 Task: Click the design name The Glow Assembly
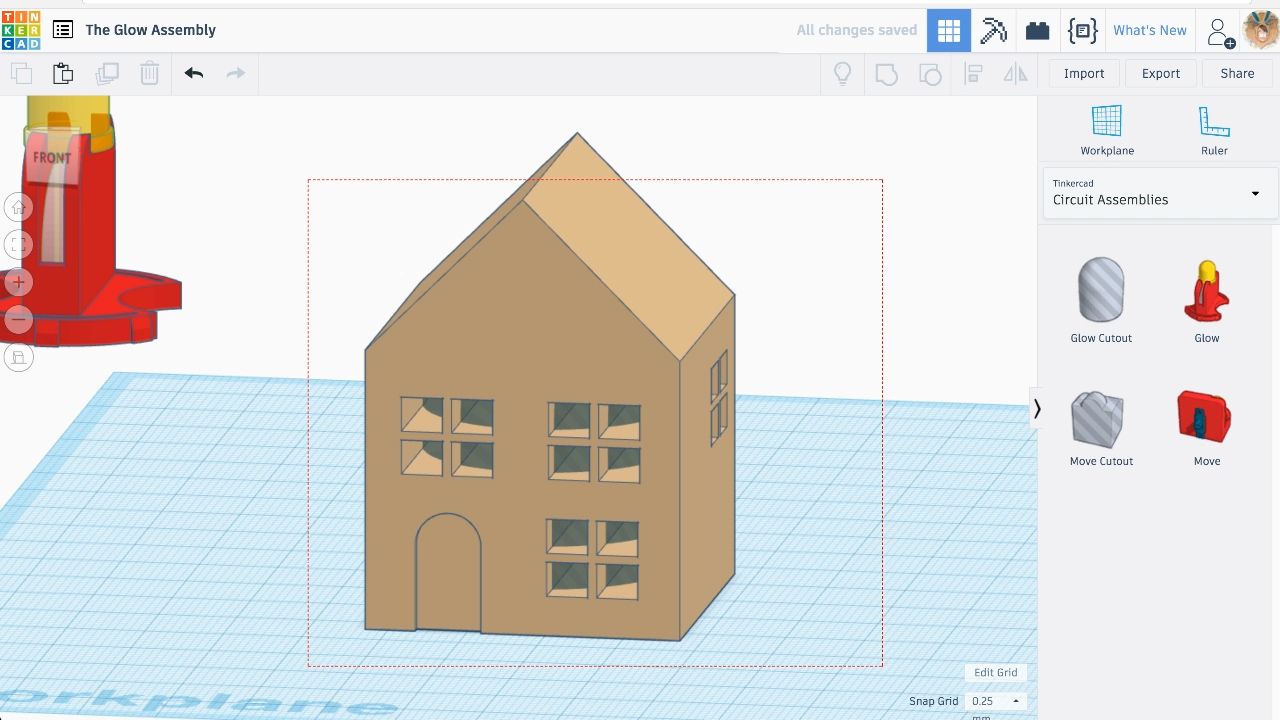coord(151,30)
